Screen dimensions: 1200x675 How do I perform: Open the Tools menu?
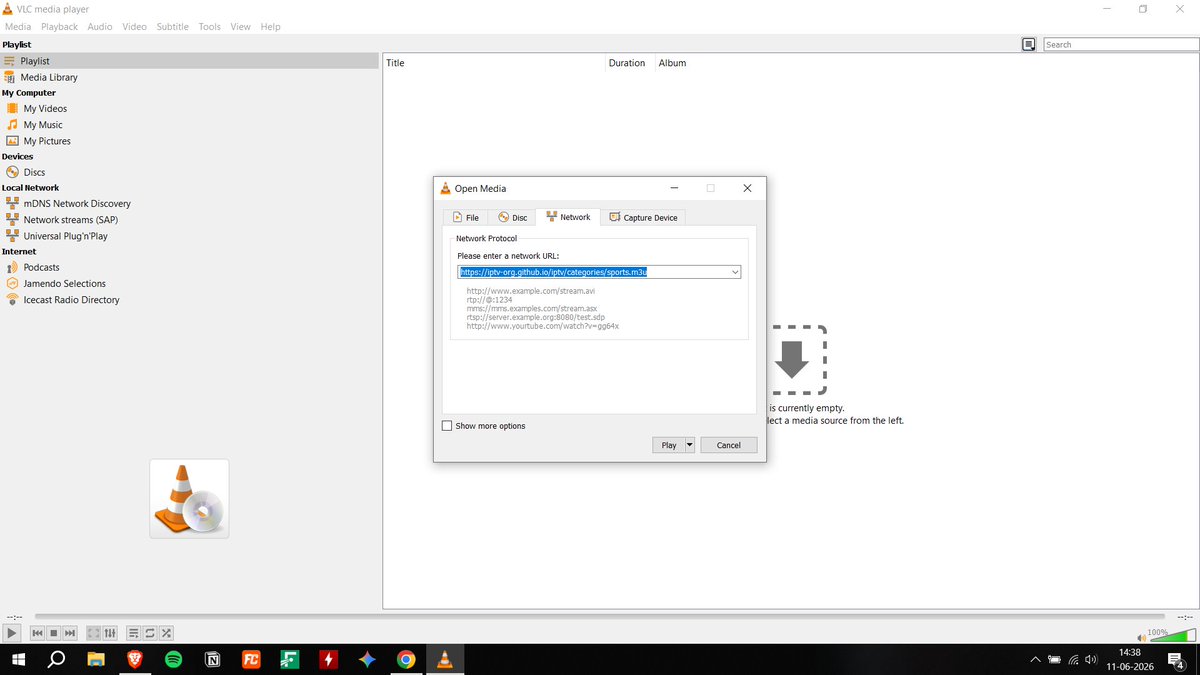click(x=210, y=27)
